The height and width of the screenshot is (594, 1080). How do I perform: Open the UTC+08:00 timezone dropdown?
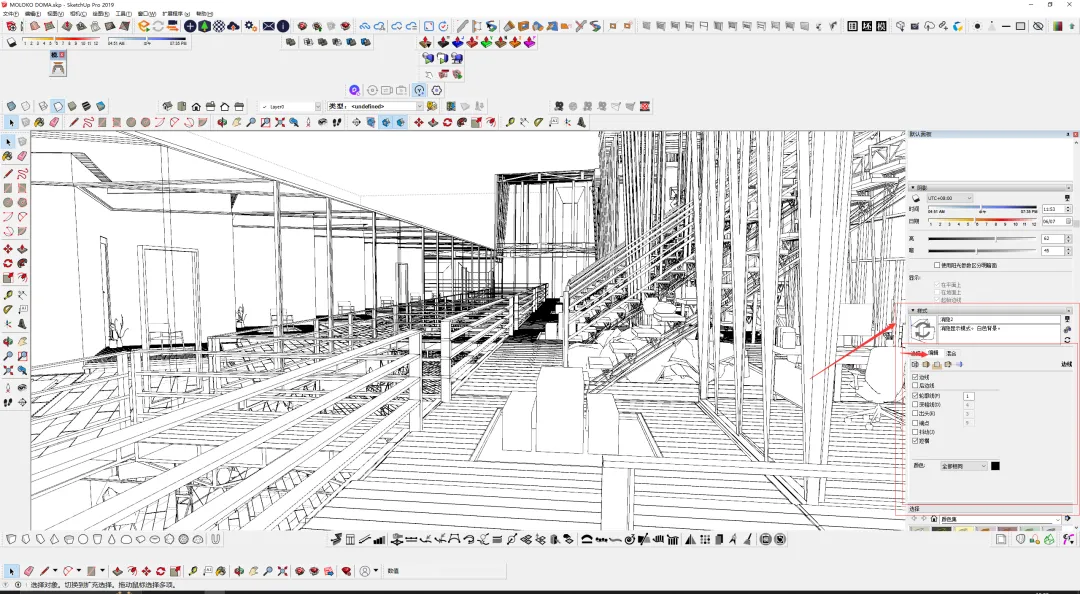949,198
